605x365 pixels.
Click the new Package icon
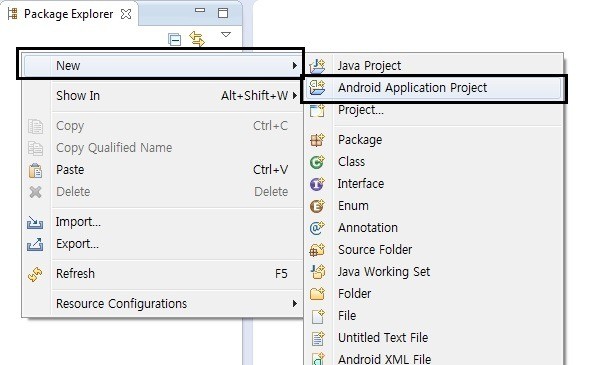point(317,140)
